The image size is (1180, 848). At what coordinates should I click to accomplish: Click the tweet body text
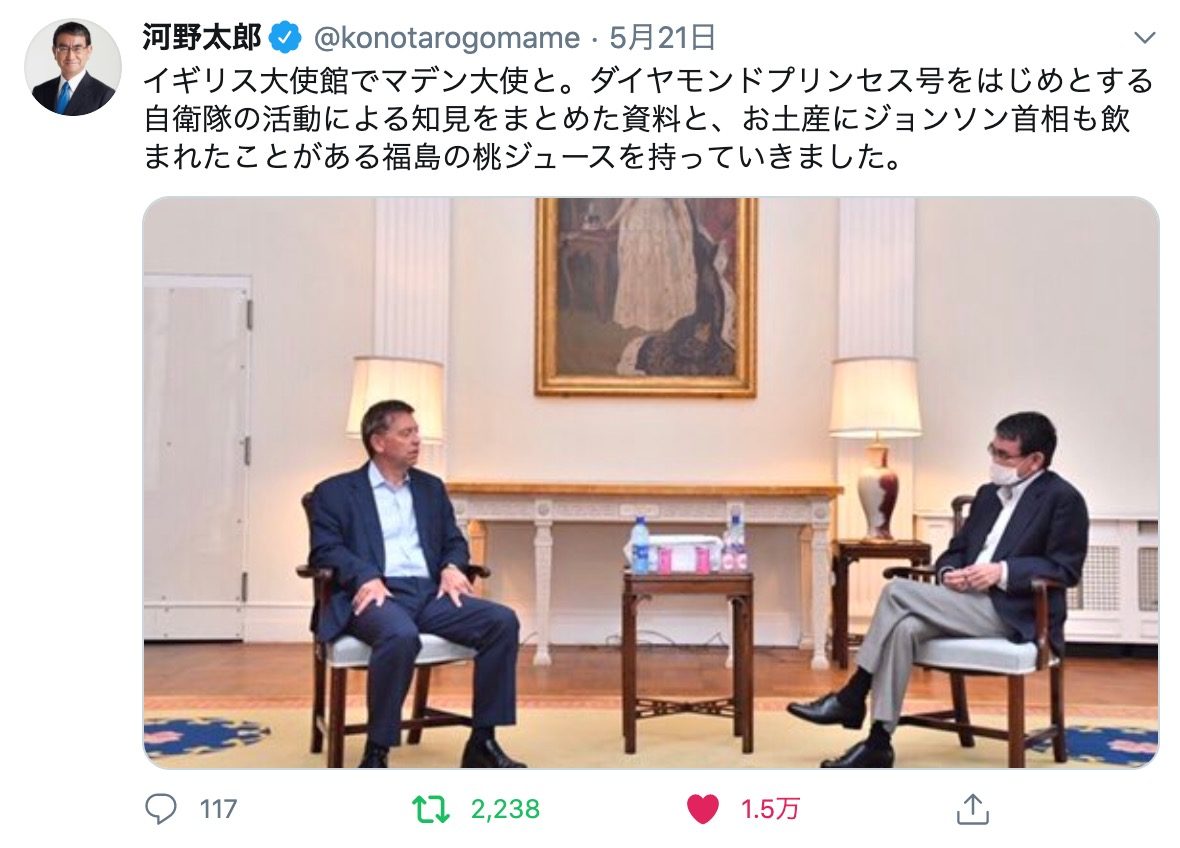[648, 119]
